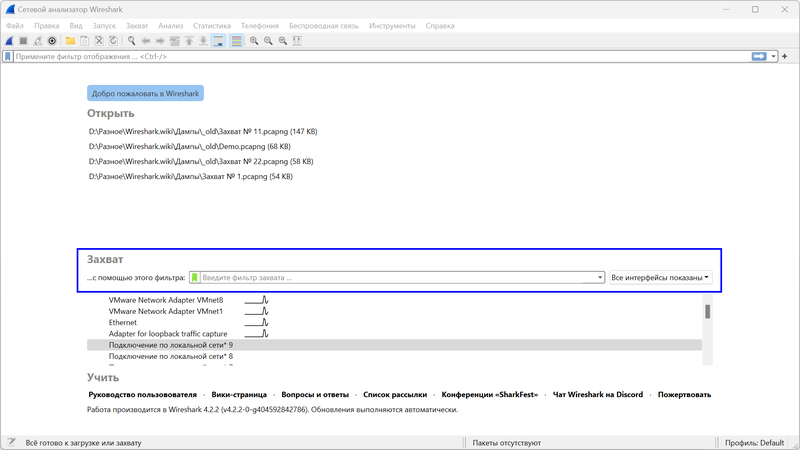This screenshot has width=800, height=450.
Task: Open the Анализ menu
Action: click(x=170, y=26)
